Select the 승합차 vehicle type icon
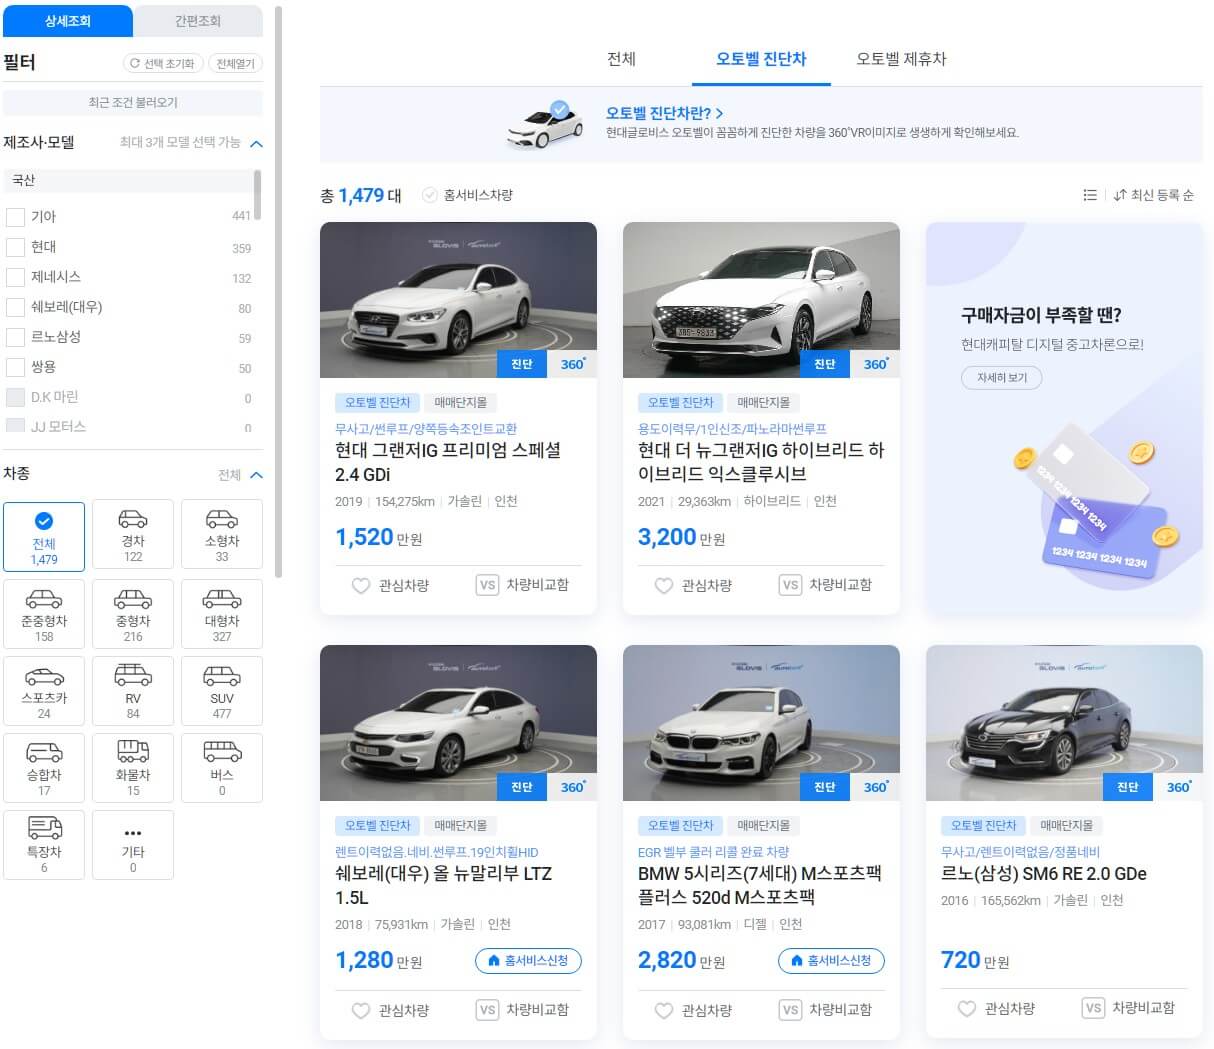 [44, 768]
